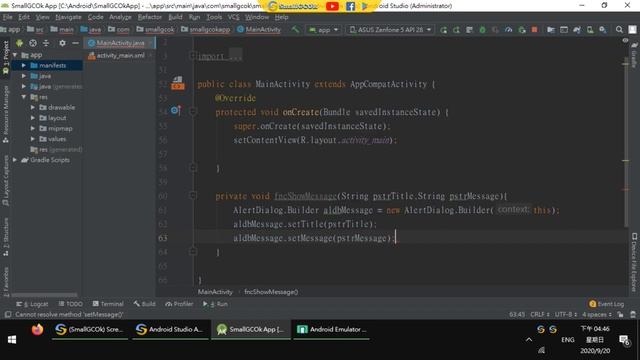640x360 pixels.
Task: Open the TODO tool window
Action: (x=71, y=304)
